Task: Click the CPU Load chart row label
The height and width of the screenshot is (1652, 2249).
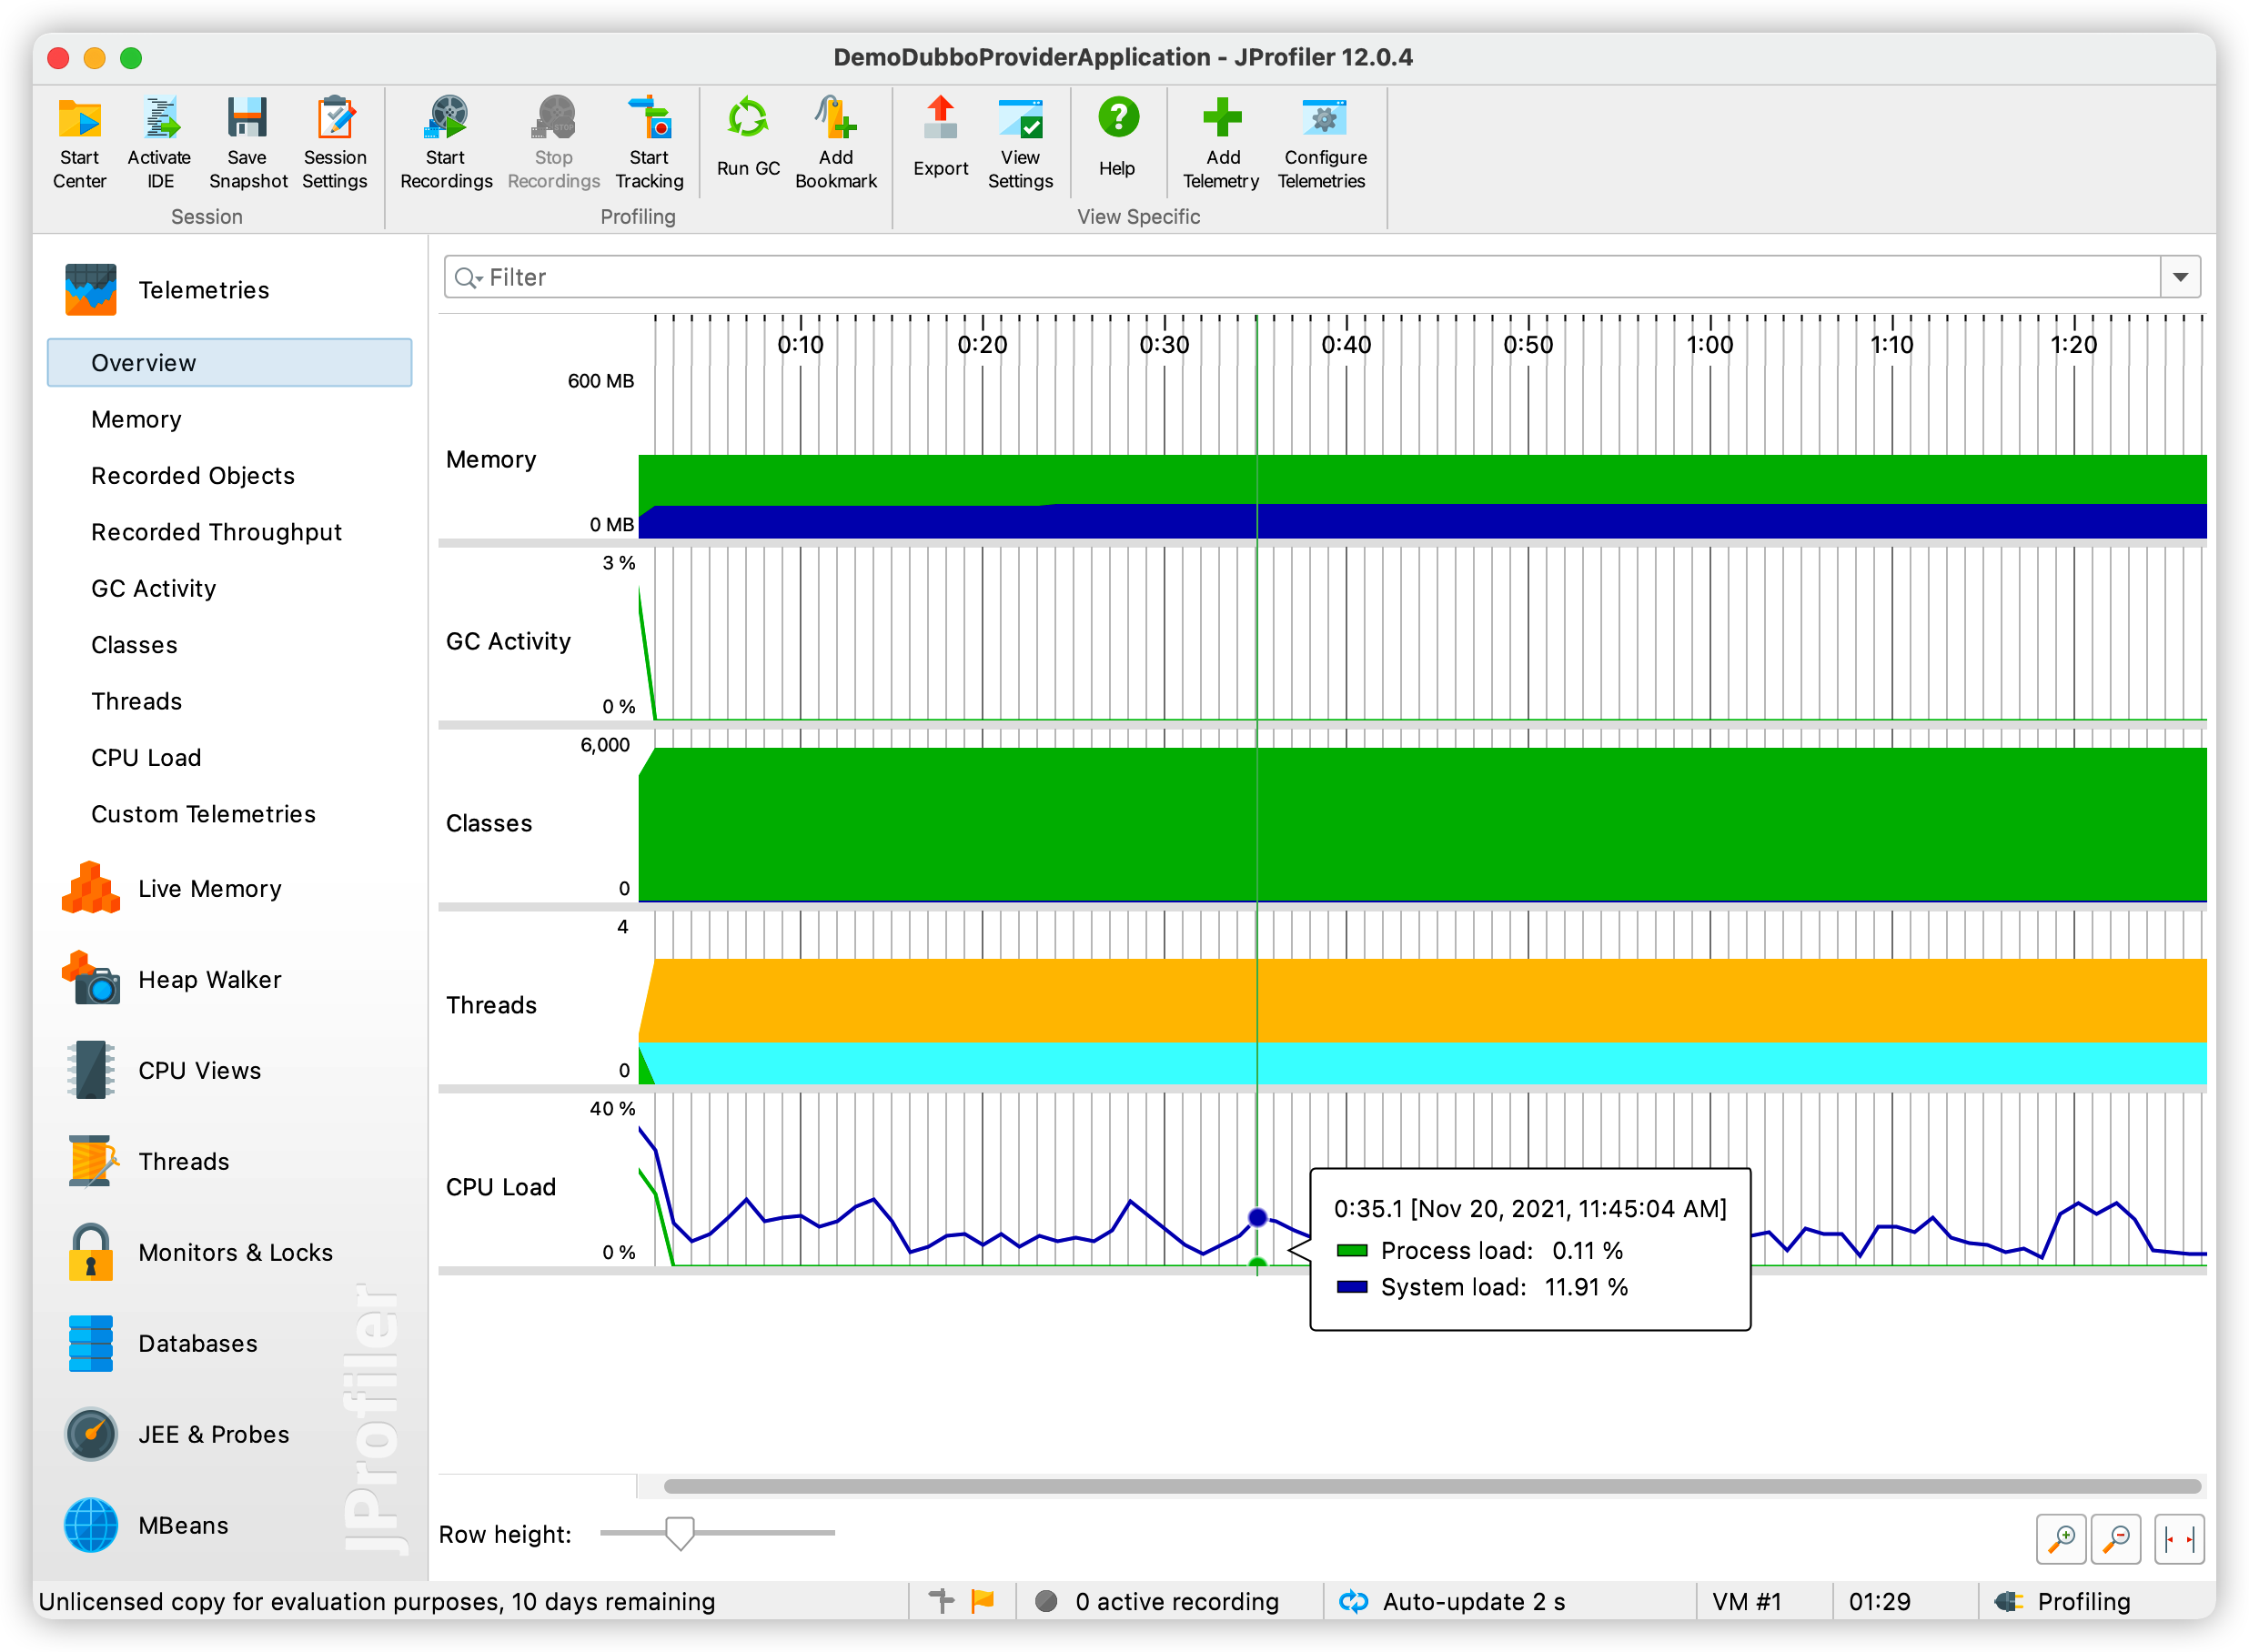Action: point(500,1187)
